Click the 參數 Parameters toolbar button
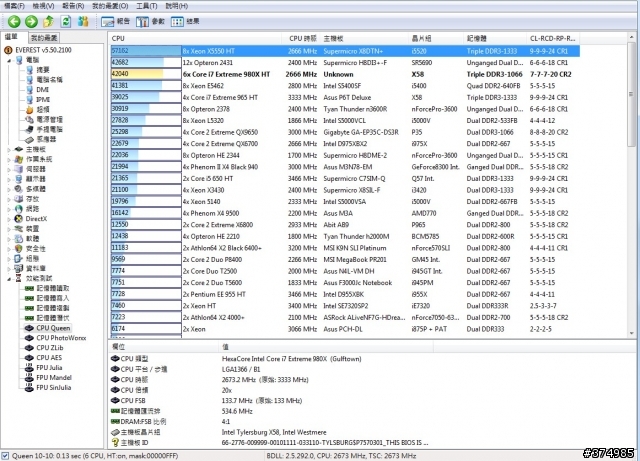640x461 pixels. 150,21
